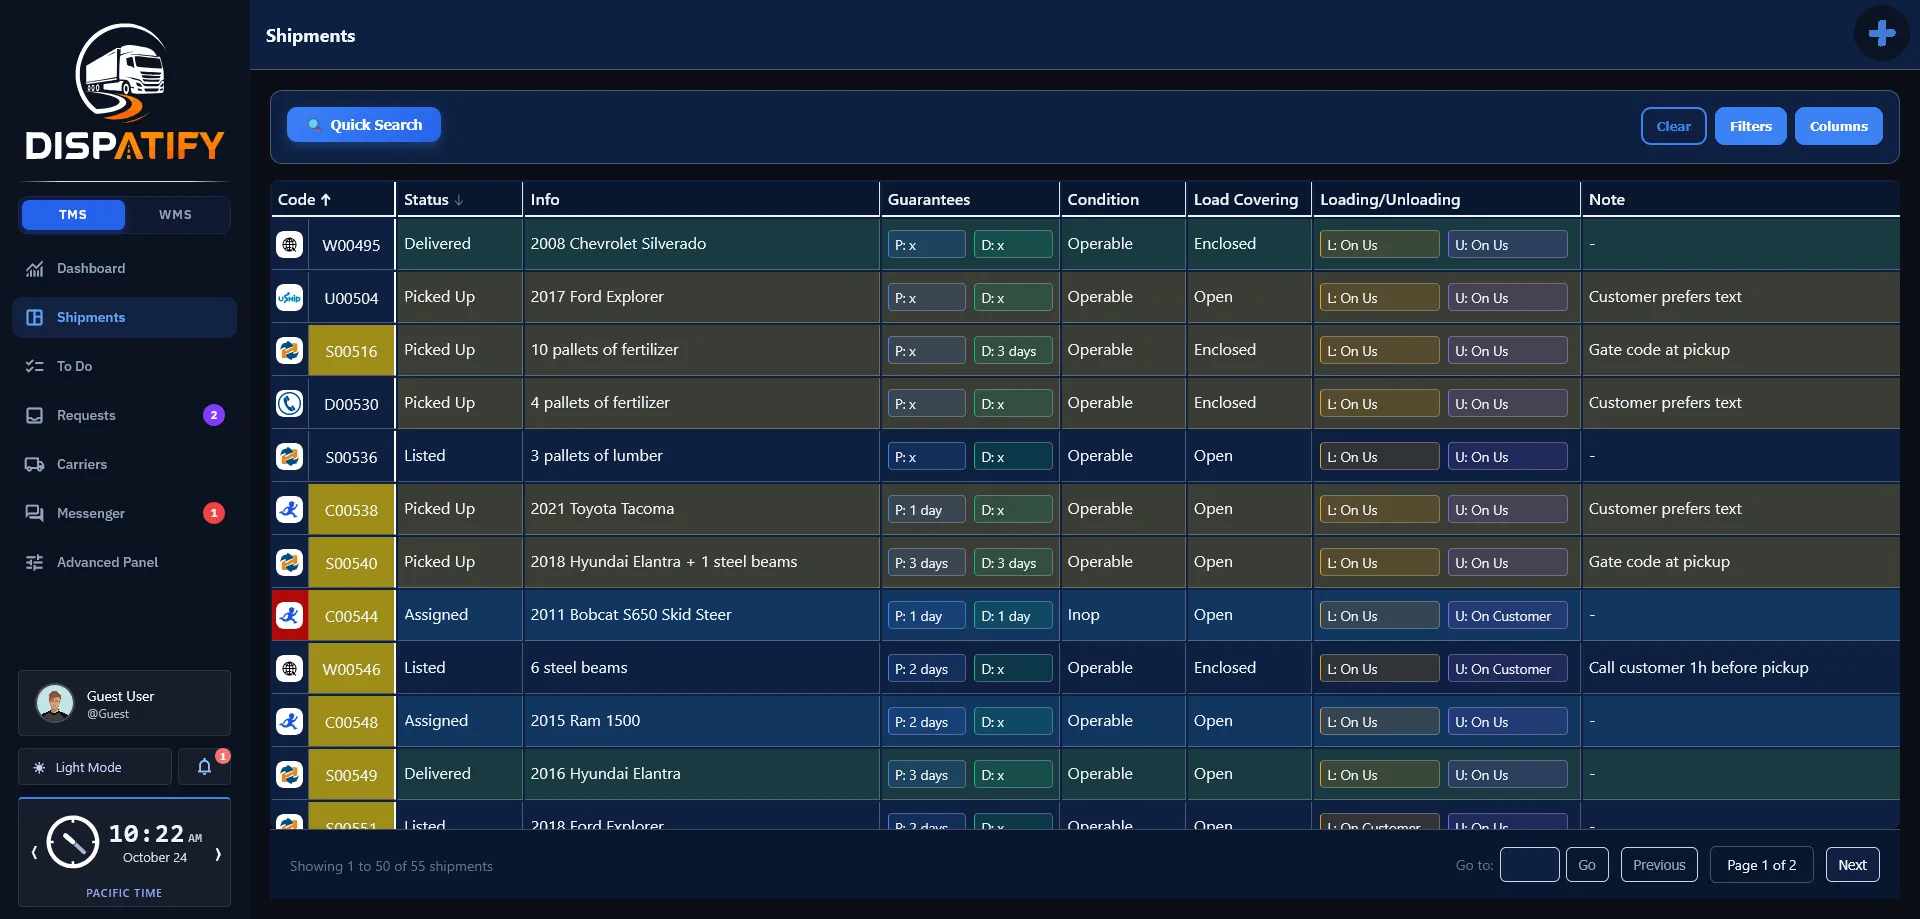Click the Carriers truck icon

click(35, 465)
